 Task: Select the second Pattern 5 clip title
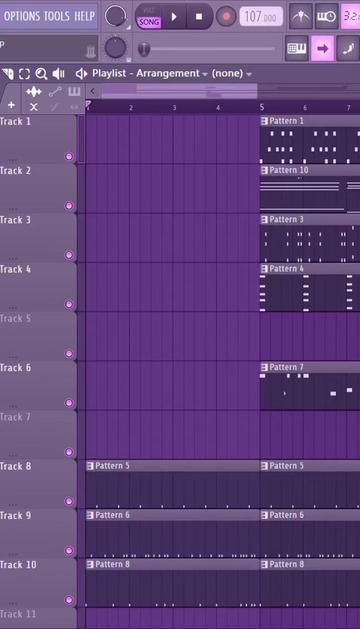pos(287,466)
